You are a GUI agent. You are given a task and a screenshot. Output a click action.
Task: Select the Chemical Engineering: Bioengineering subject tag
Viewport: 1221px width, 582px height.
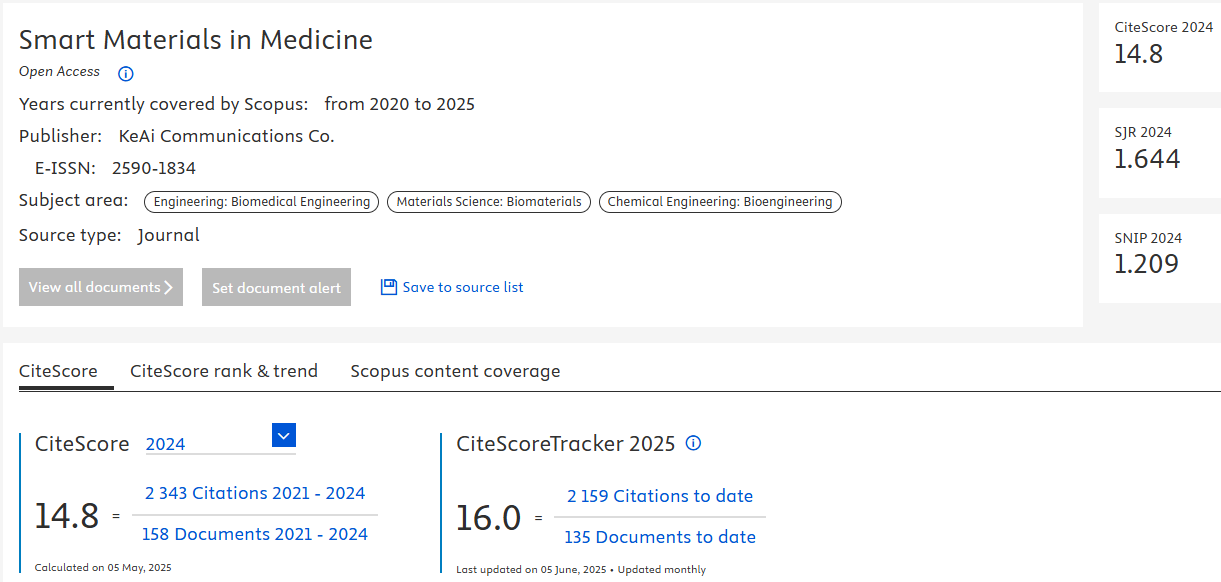coord(720,202)
